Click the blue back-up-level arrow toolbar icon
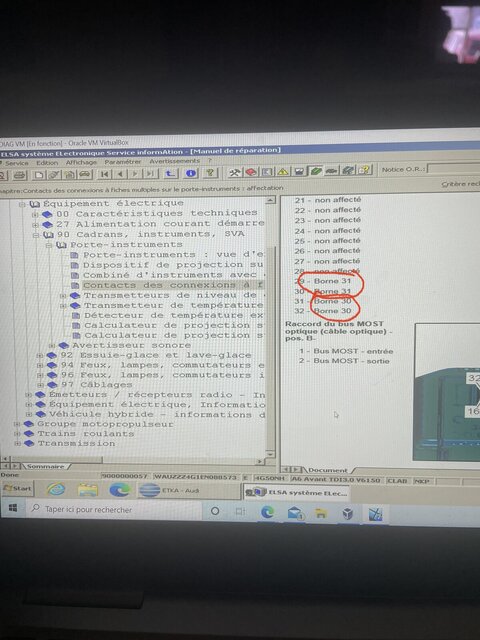480x640 pixels. pyautogui.click(x=171, y=173)
